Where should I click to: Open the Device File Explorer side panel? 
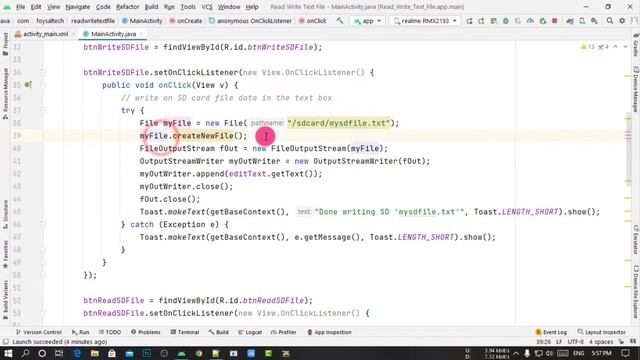tap(636, 291)
